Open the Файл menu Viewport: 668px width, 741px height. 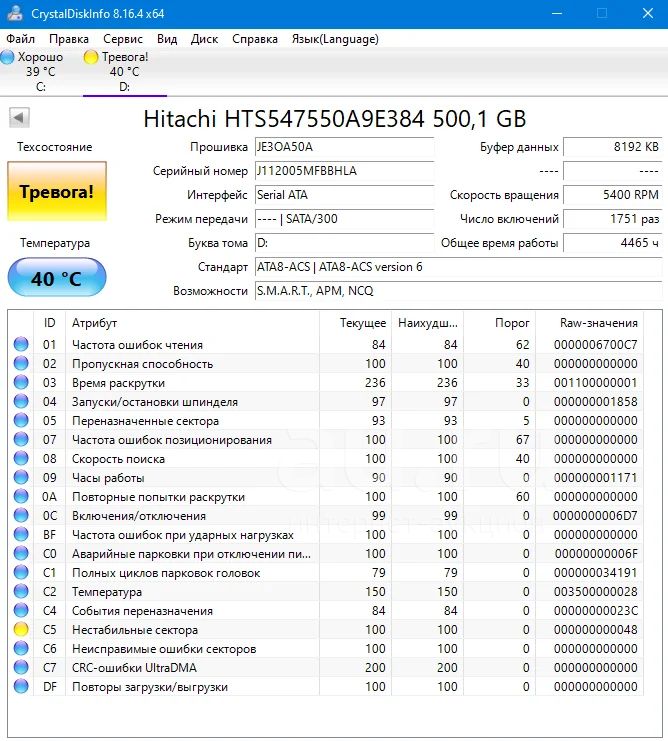20,39
